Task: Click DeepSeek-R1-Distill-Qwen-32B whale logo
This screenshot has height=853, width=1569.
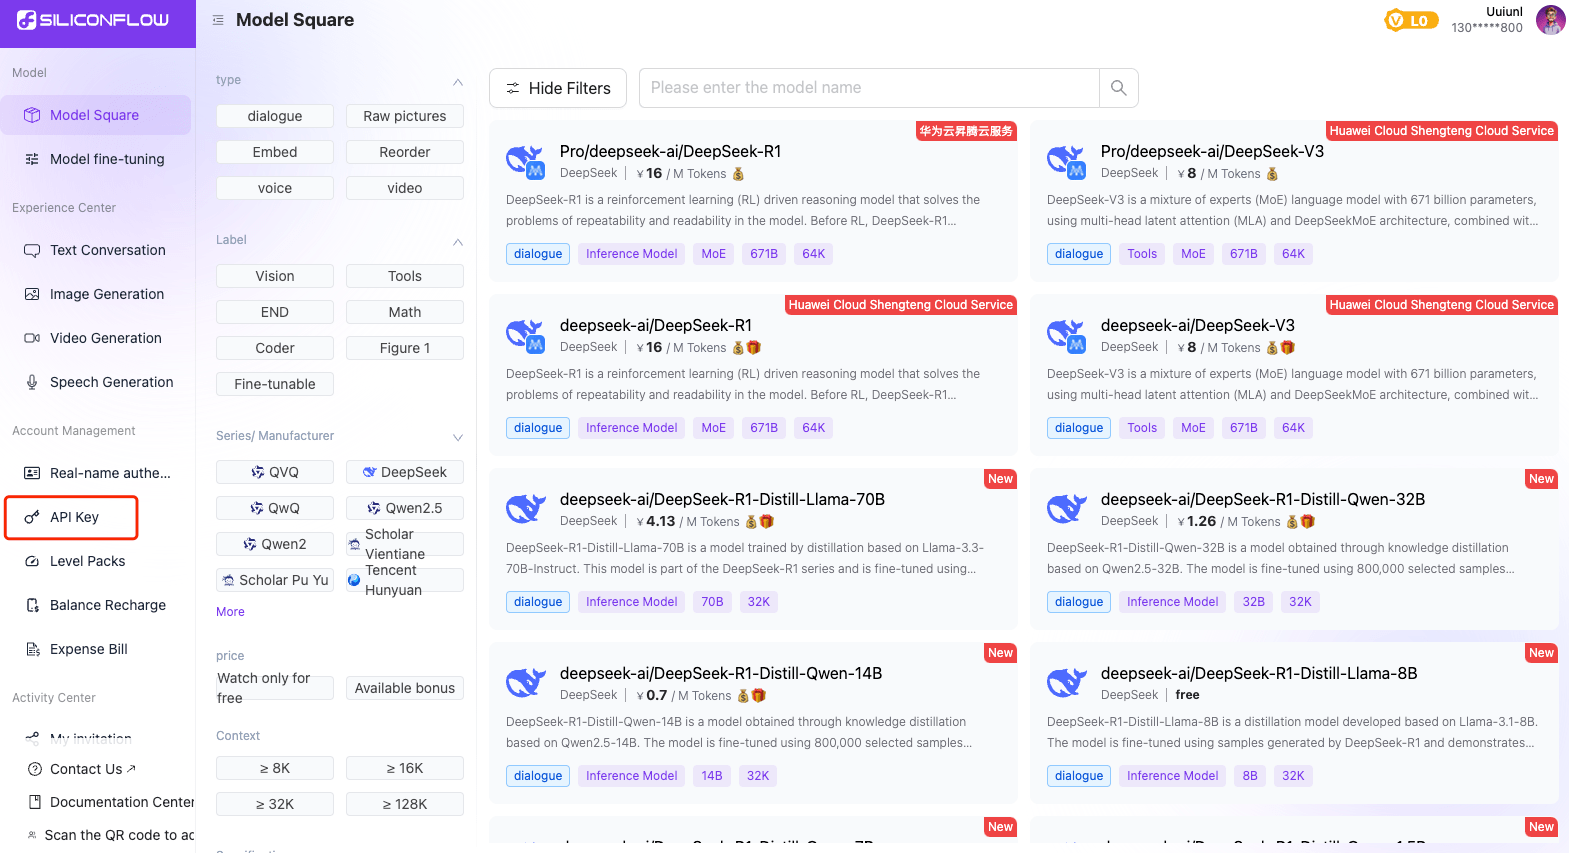Action: pos(1066,509)
